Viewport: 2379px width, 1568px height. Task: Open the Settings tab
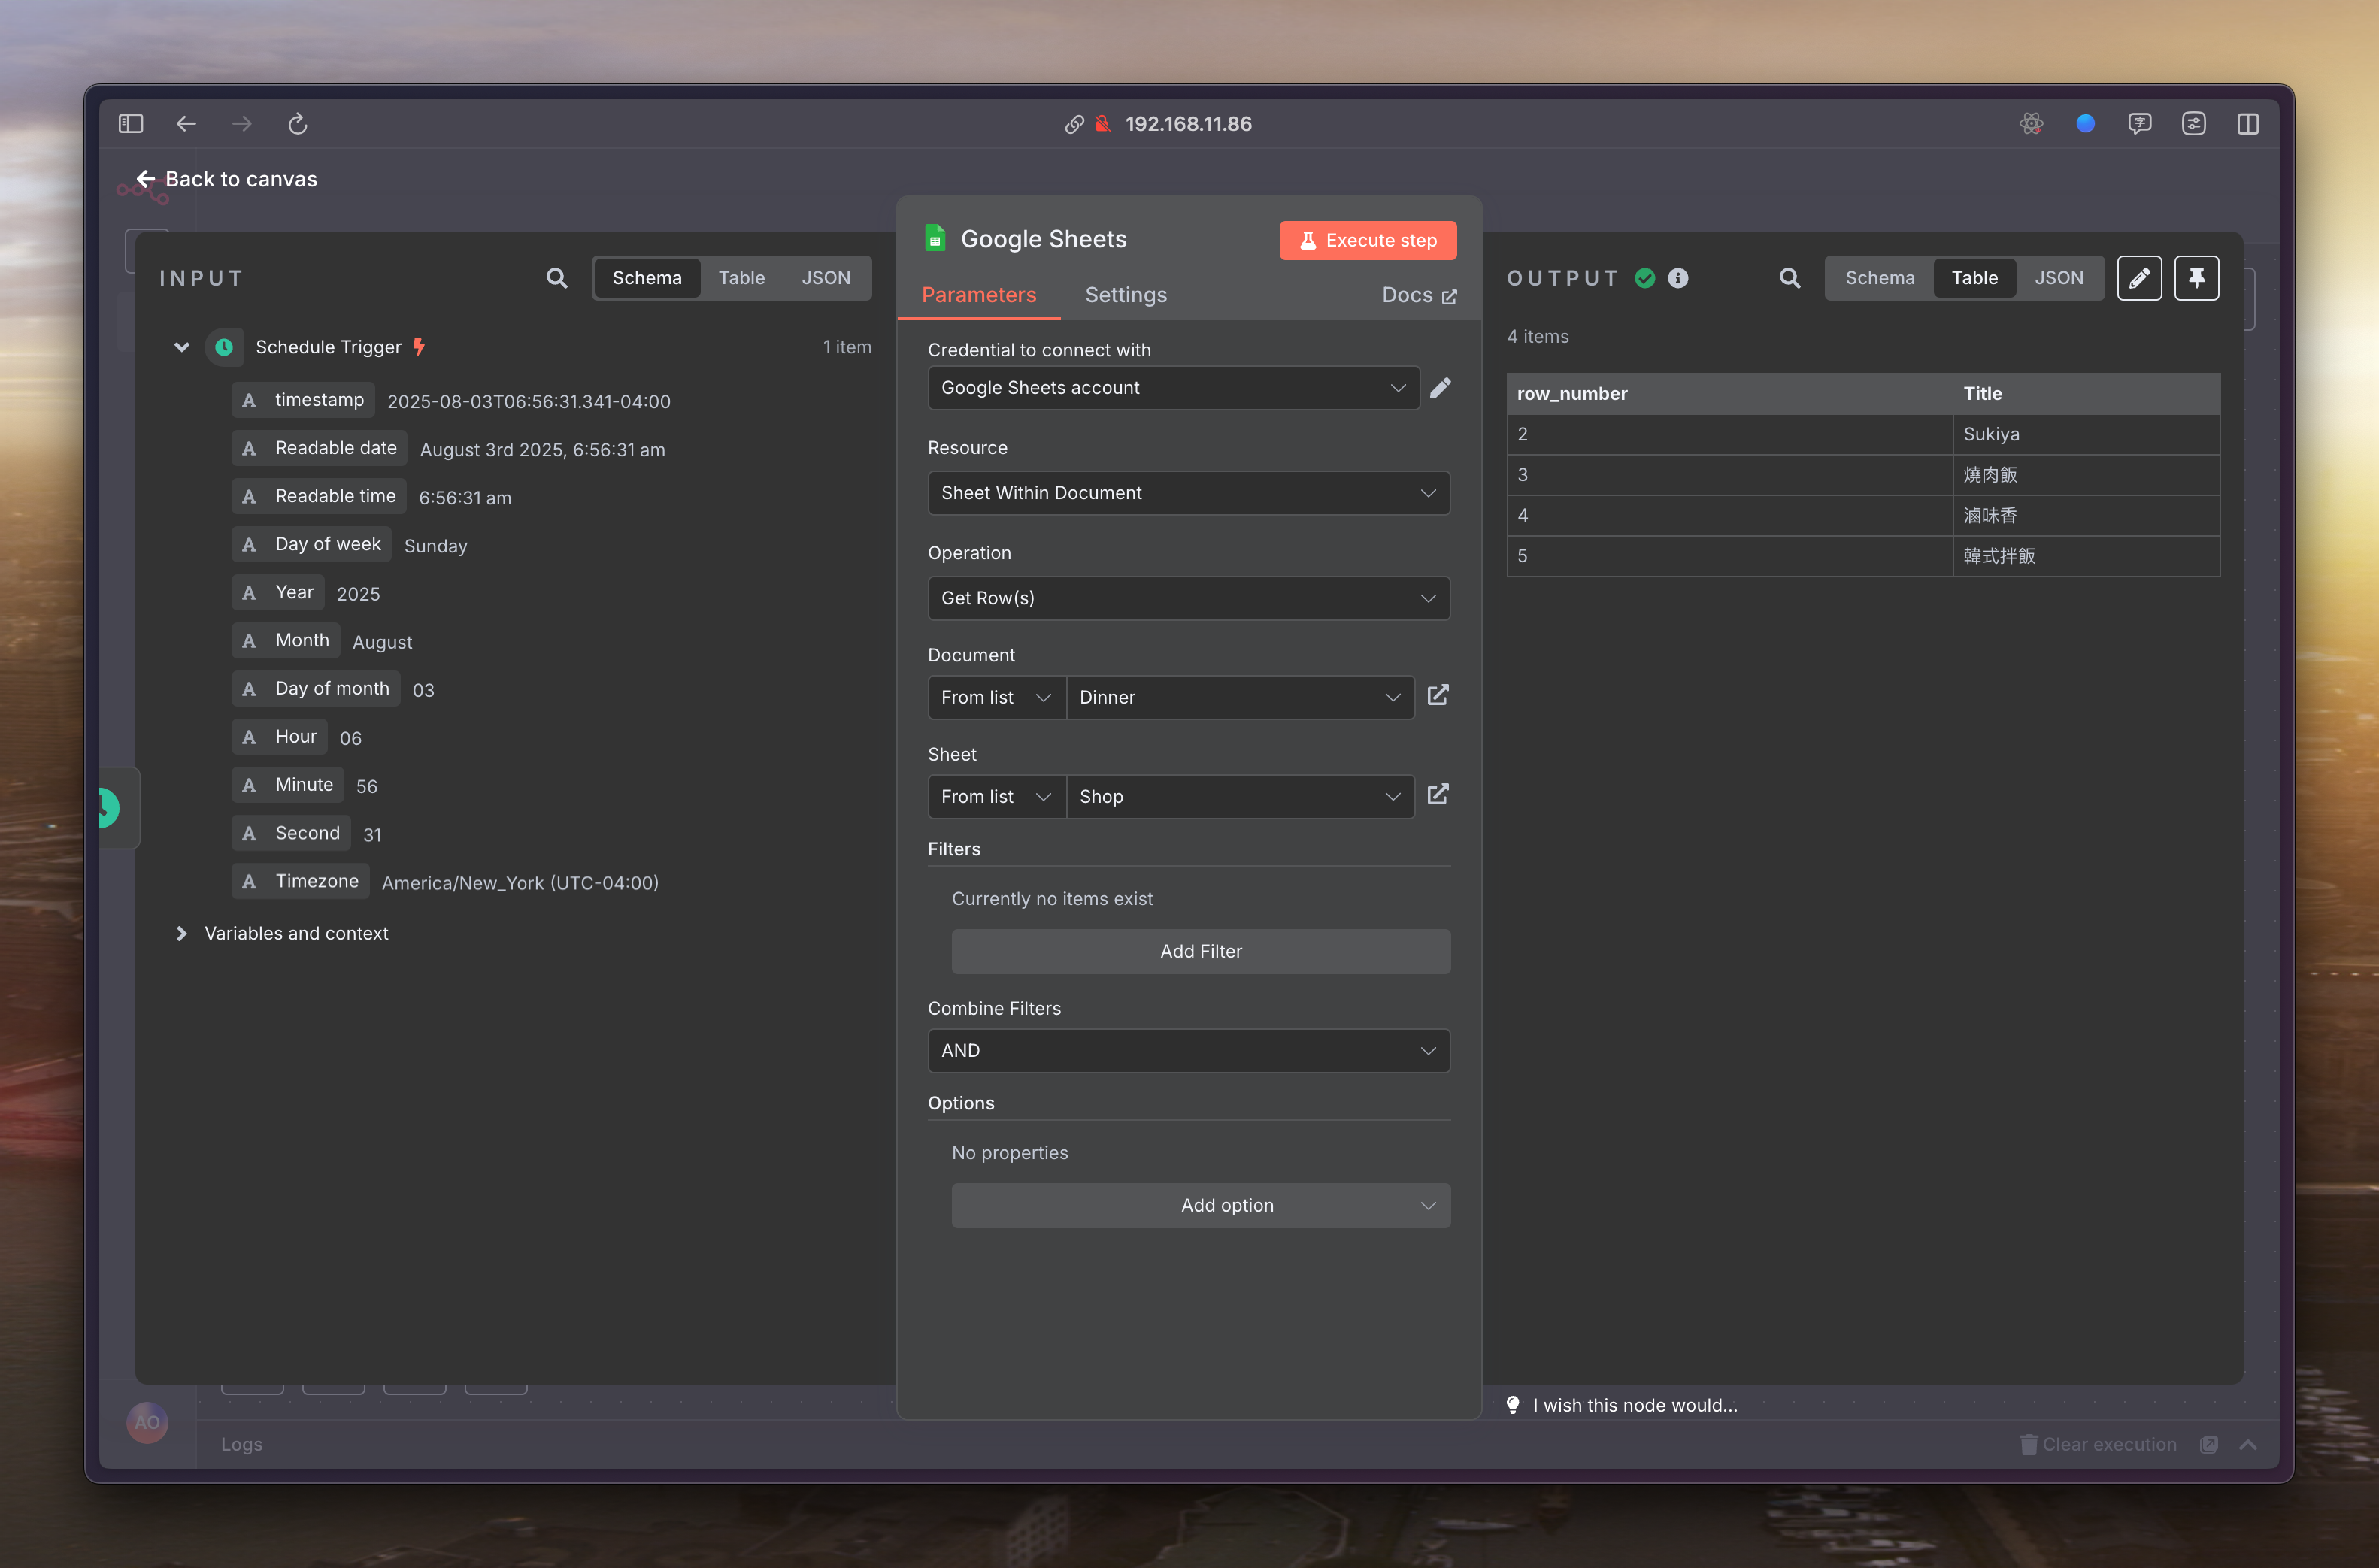(x=1125, y=295)
